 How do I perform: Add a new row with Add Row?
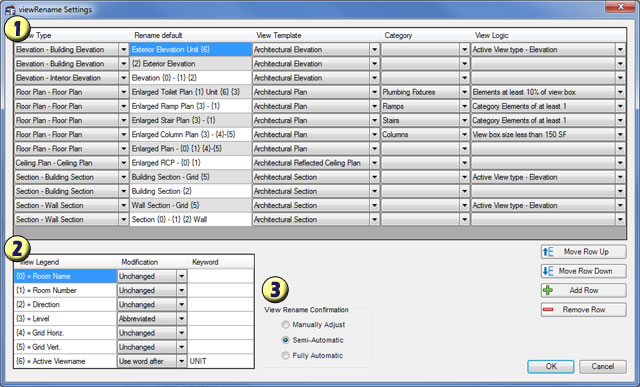coord(583,290)
